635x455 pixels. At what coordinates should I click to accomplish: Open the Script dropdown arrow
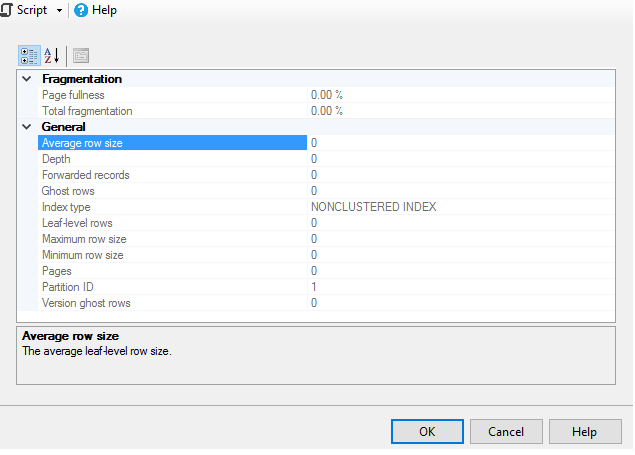[x=60, y=10]
